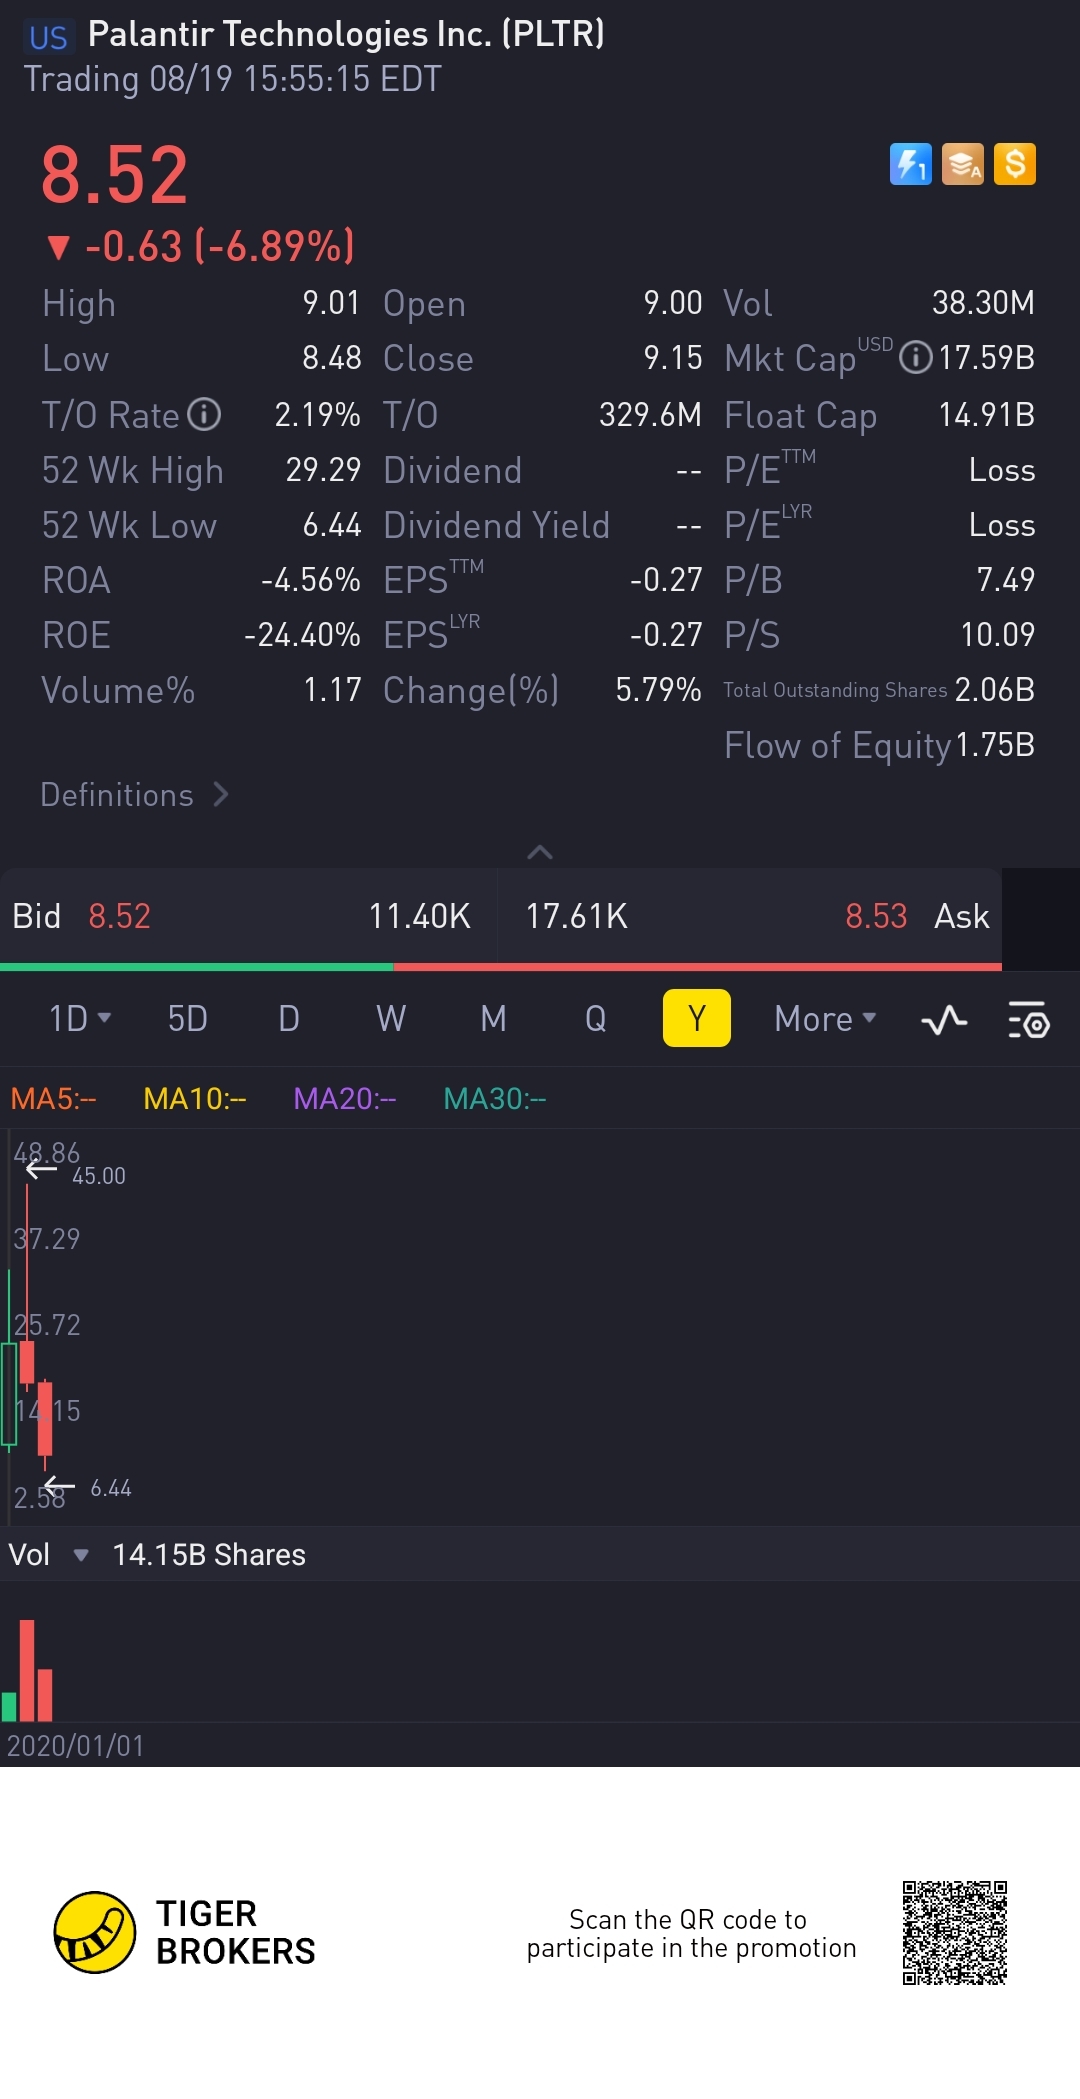
Task: Switch to the W weekly chart tab
Action: pos(391,1019)
